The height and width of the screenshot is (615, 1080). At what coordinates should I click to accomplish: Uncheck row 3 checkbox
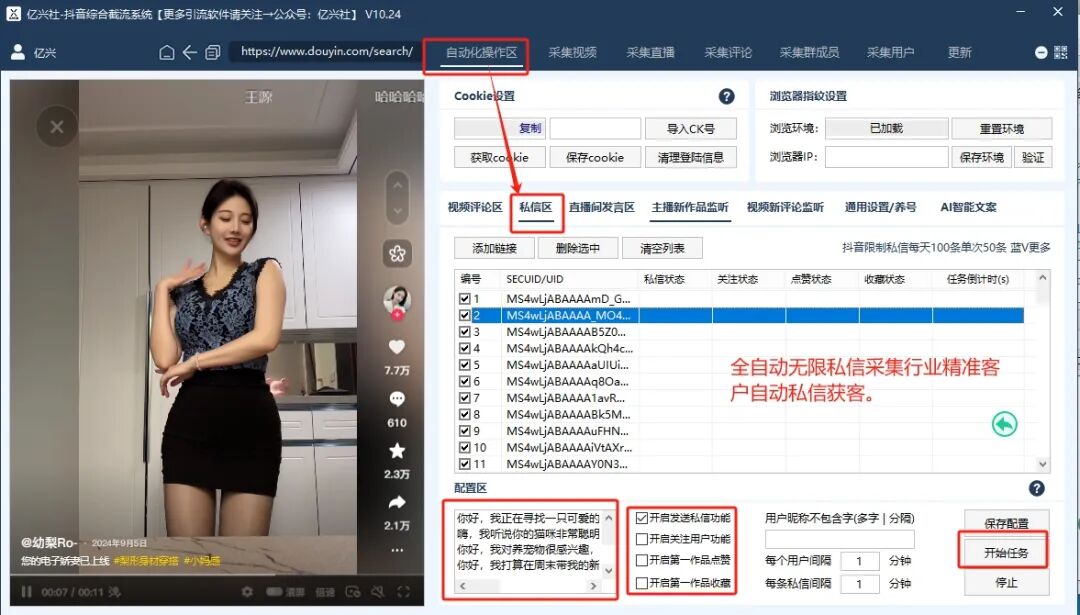(x=464, y=332)
